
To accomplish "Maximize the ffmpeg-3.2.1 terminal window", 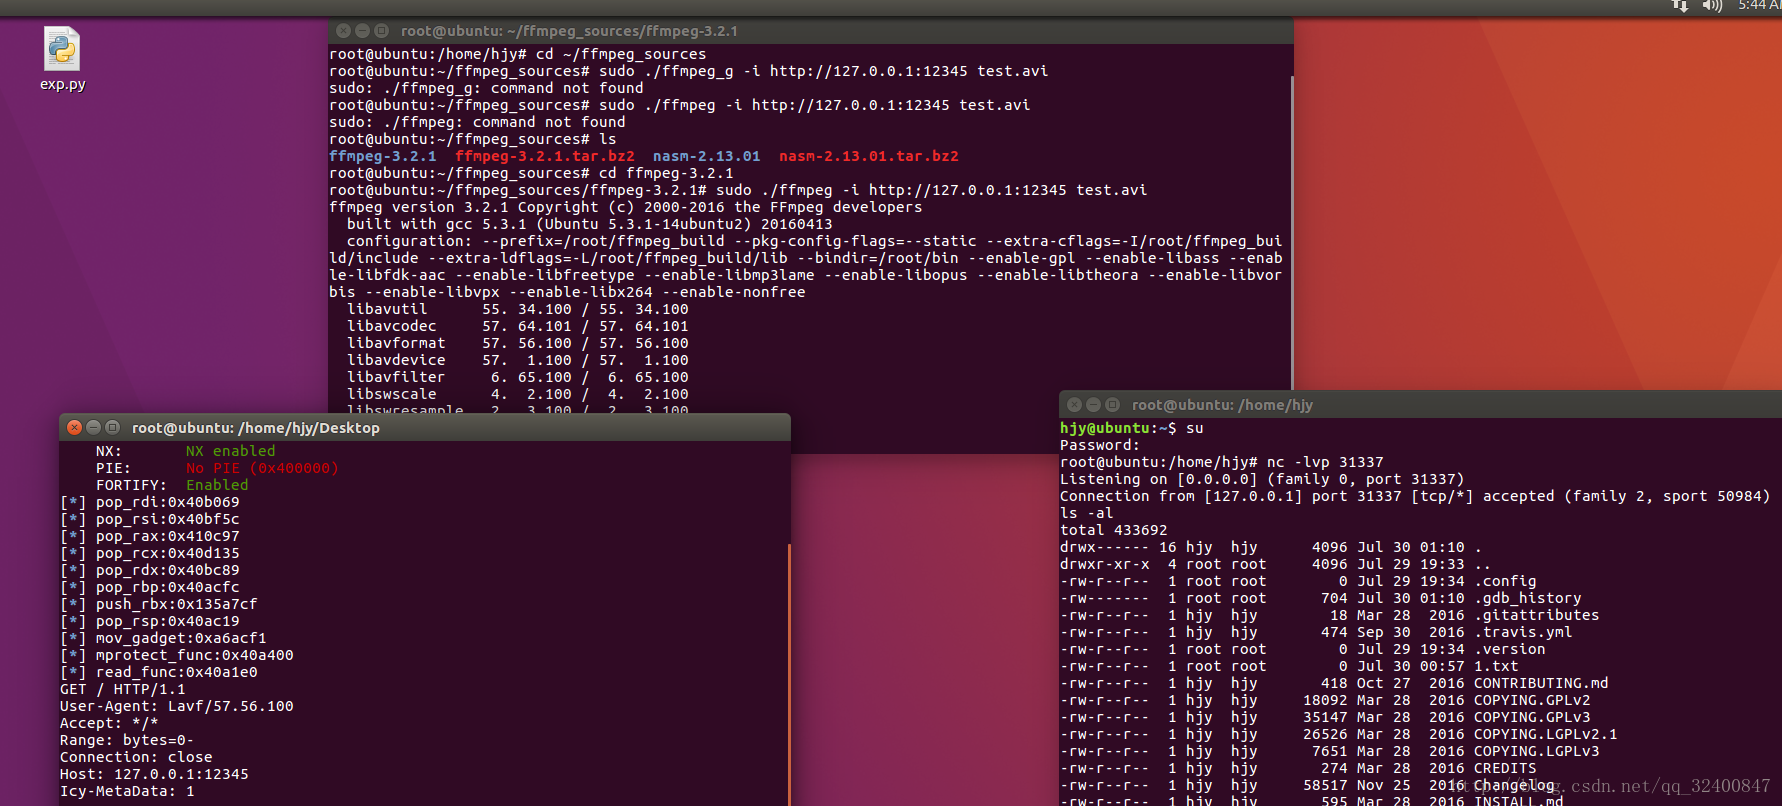I will point(381,31).
